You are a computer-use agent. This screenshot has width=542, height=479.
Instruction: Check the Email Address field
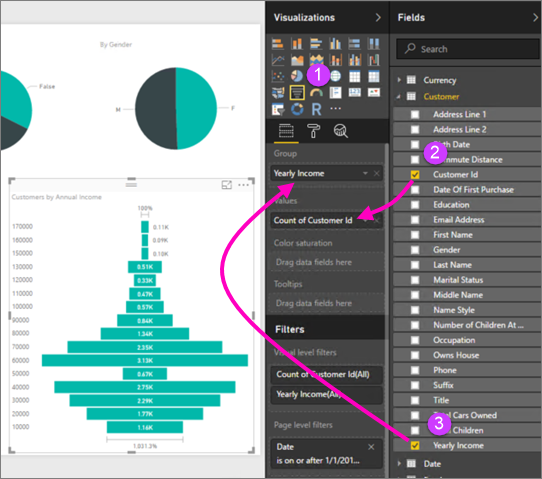[x=415, y=220]
